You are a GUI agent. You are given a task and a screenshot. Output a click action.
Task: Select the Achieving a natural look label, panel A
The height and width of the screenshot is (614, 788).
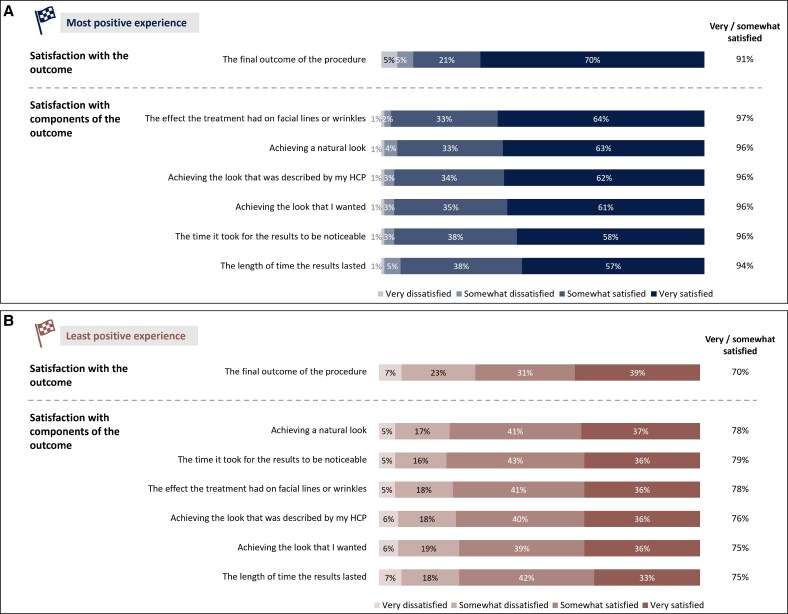317,148
